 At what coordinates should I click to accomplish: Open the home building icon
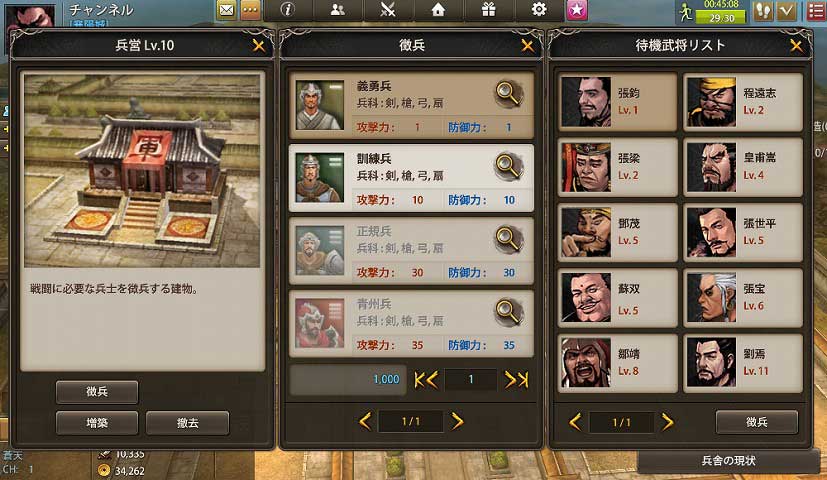tap(438, 9)
